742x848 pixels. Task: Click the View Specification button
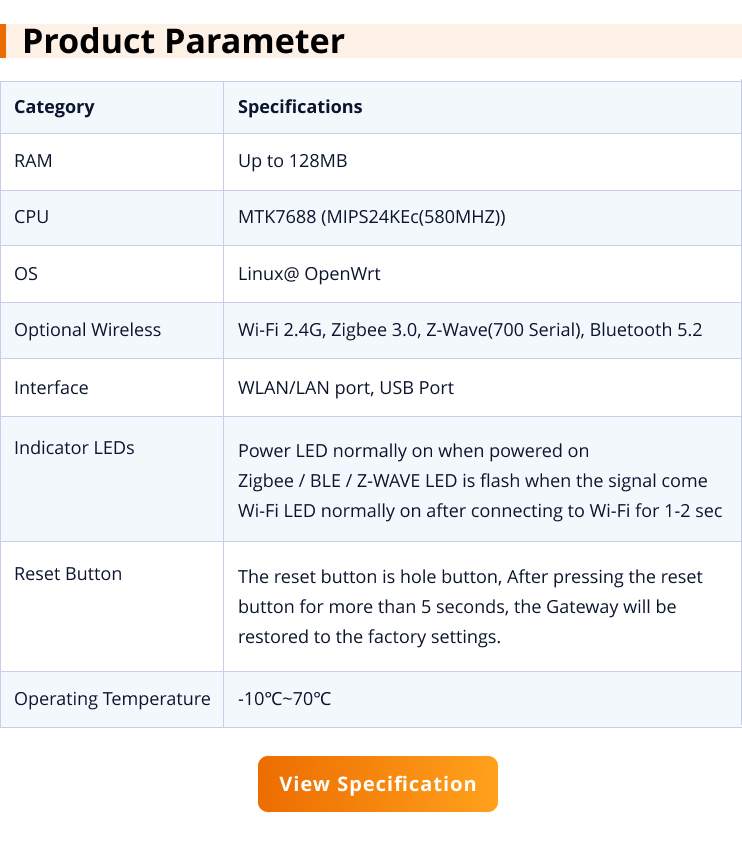377,784
